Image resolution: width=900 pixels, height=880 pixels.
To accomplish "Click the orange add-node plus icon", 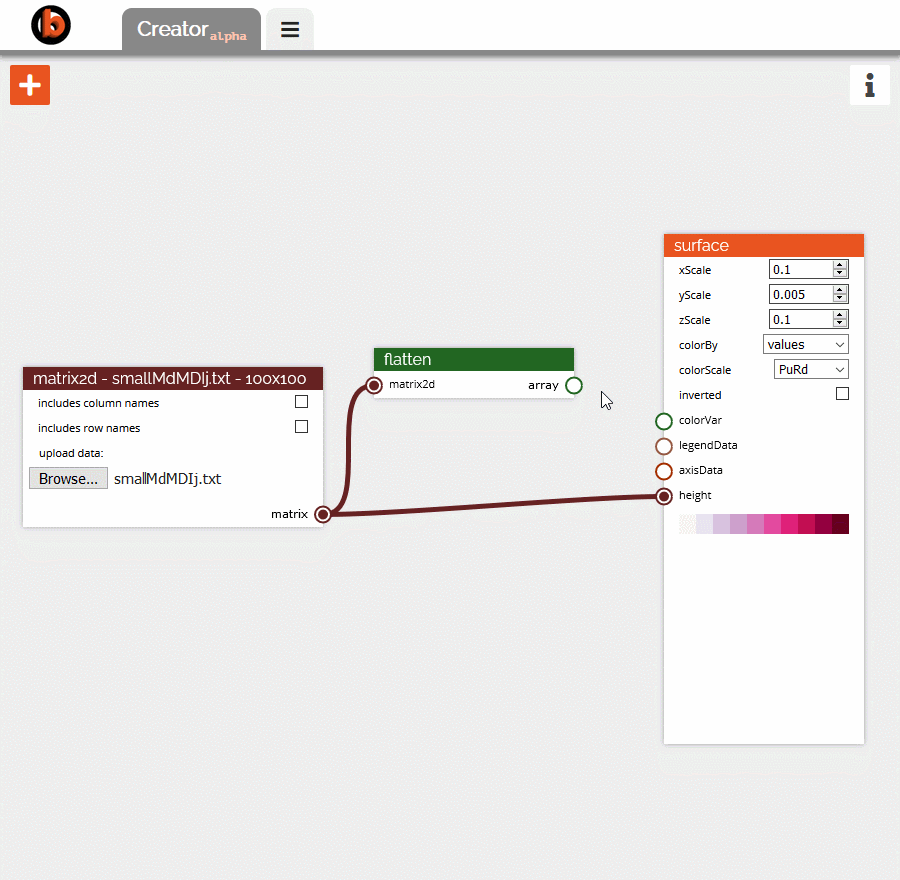I will (29, 85).
